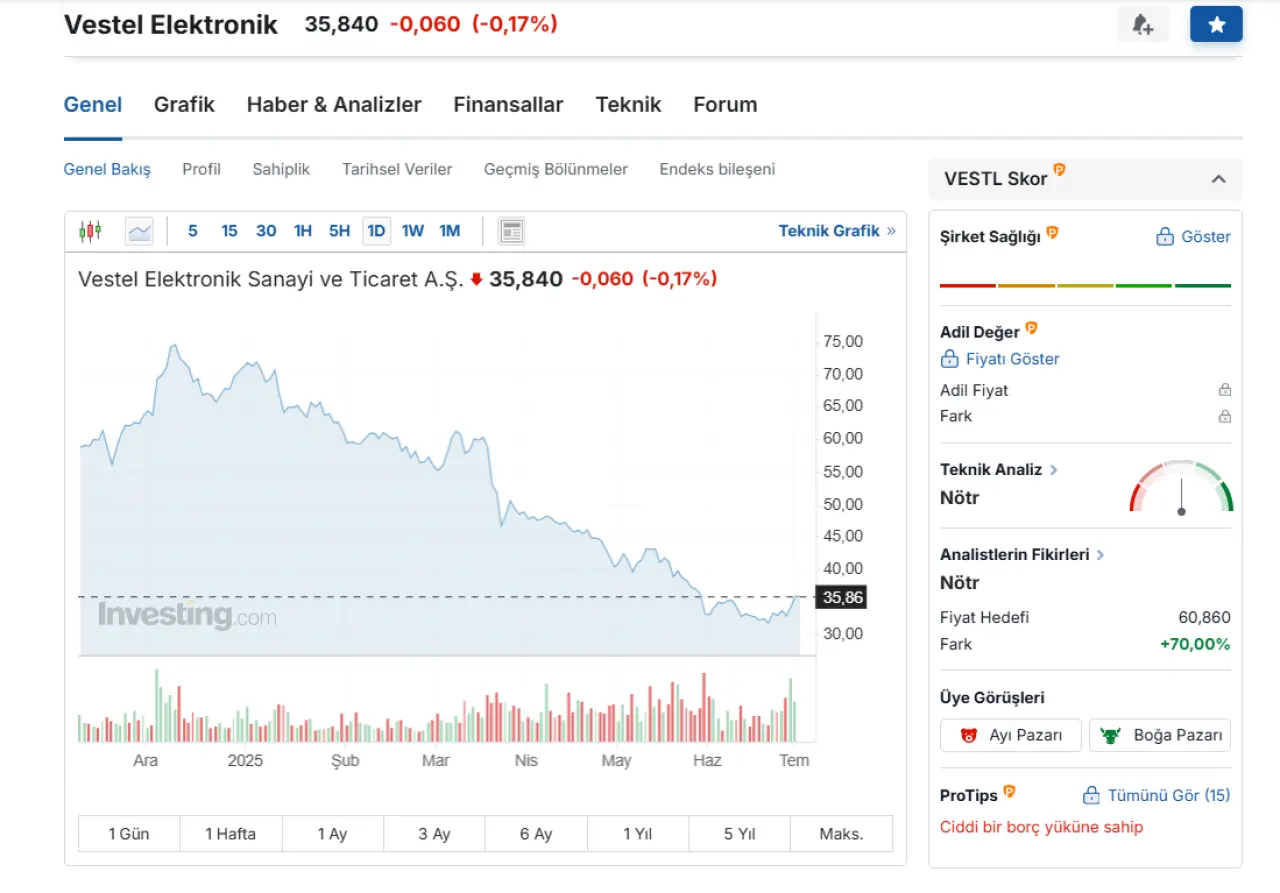
Task: Click the Şirket Sağlığı color health bar
Action: pyautogui.click(x=1085, y=286)
